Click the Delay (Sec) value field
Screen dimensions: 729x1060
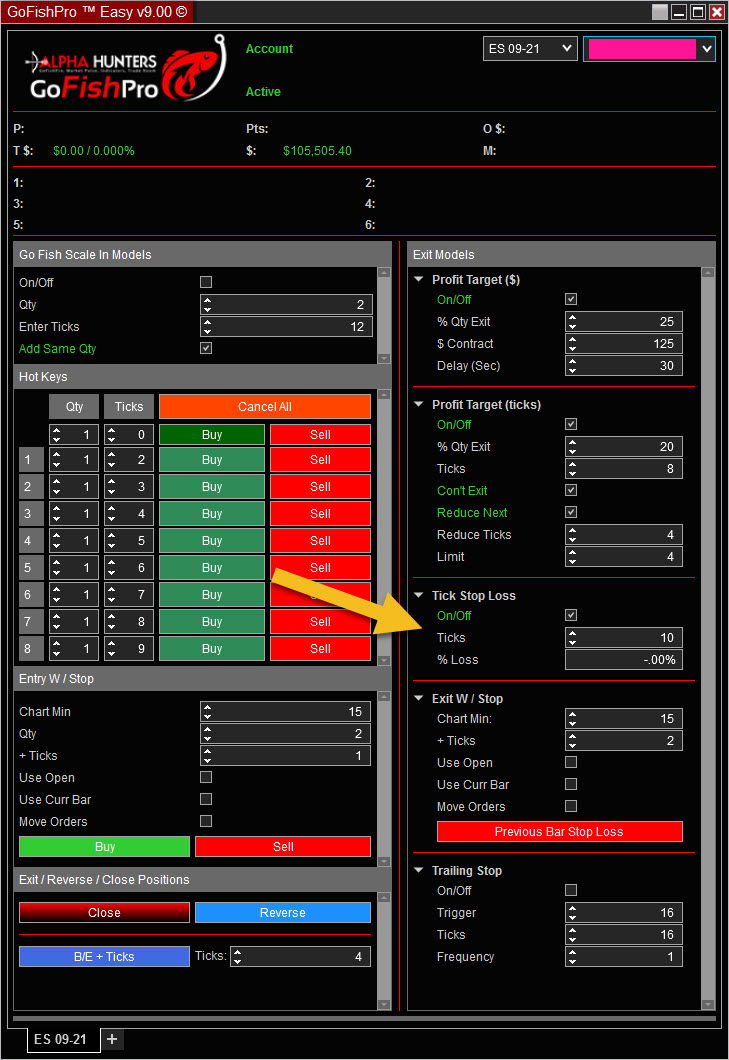click(x=624, y=365)
